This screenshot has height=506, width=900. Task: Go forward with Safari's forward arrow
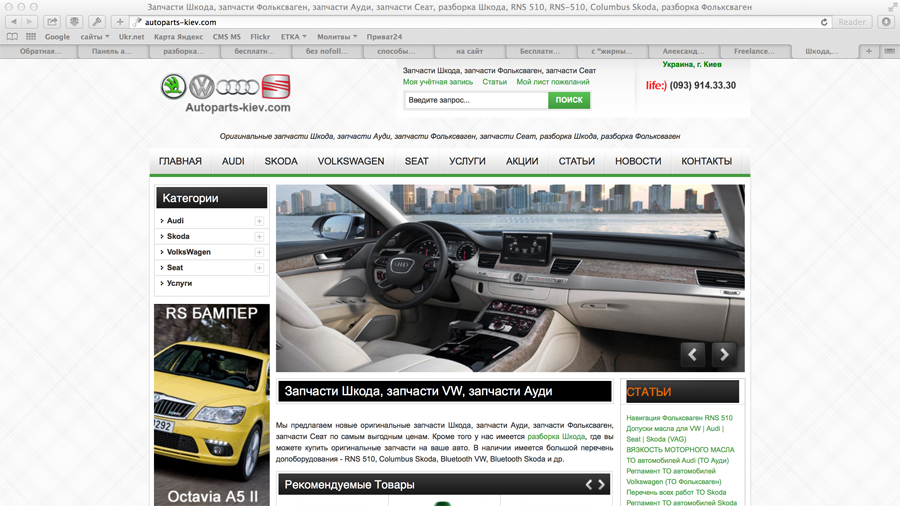(x=30, y=22)
